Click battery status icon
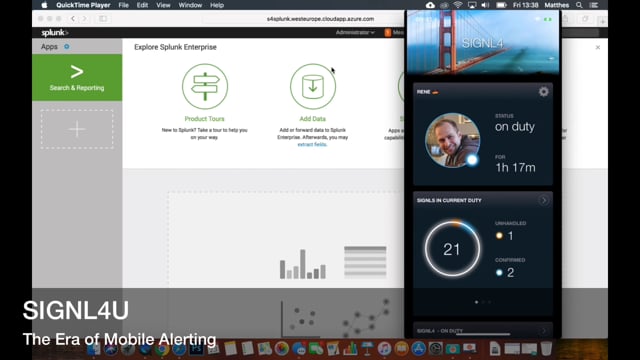 (501, 5)
